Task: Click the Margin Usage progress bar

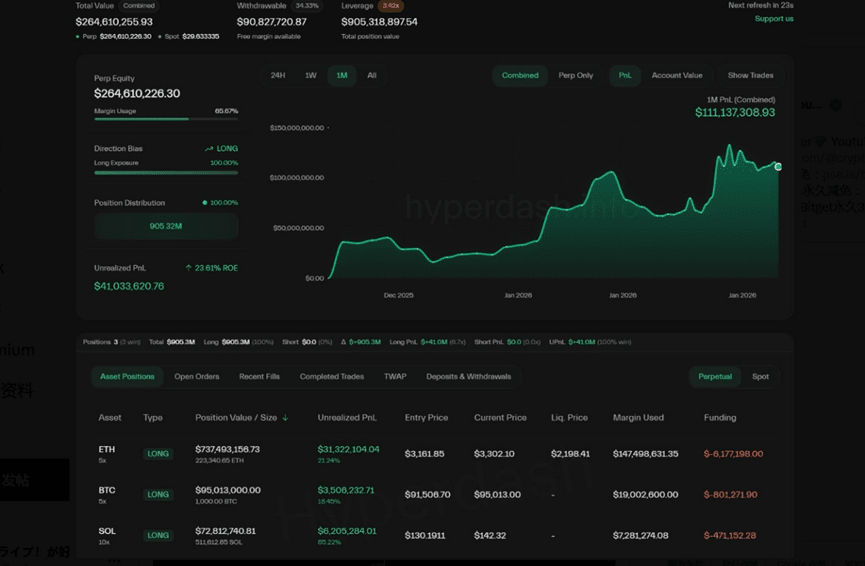Action: (166, 119)
